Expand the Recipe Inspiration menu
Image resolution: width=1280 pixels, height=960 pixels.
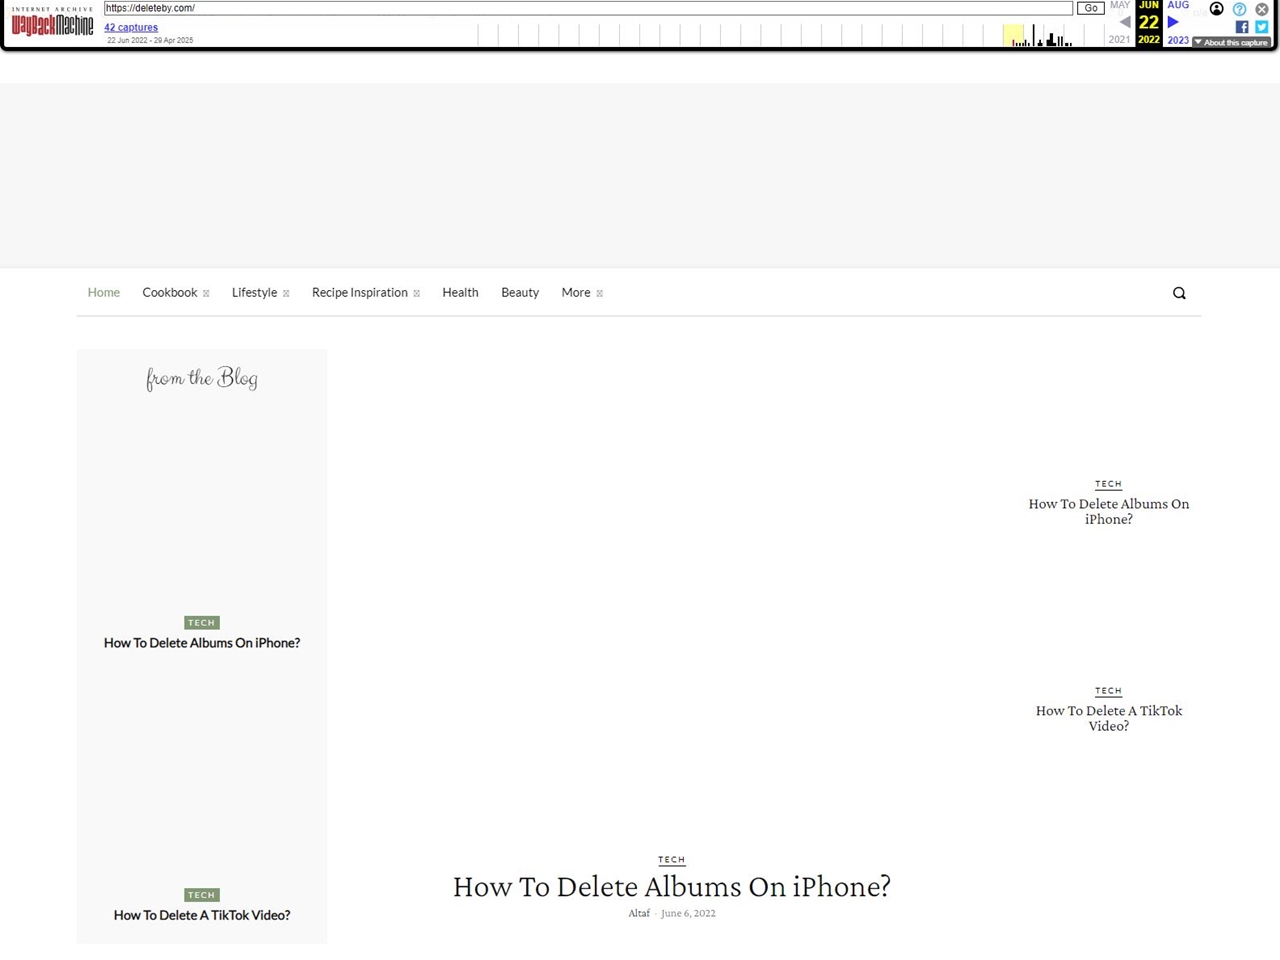pos(365,293)
